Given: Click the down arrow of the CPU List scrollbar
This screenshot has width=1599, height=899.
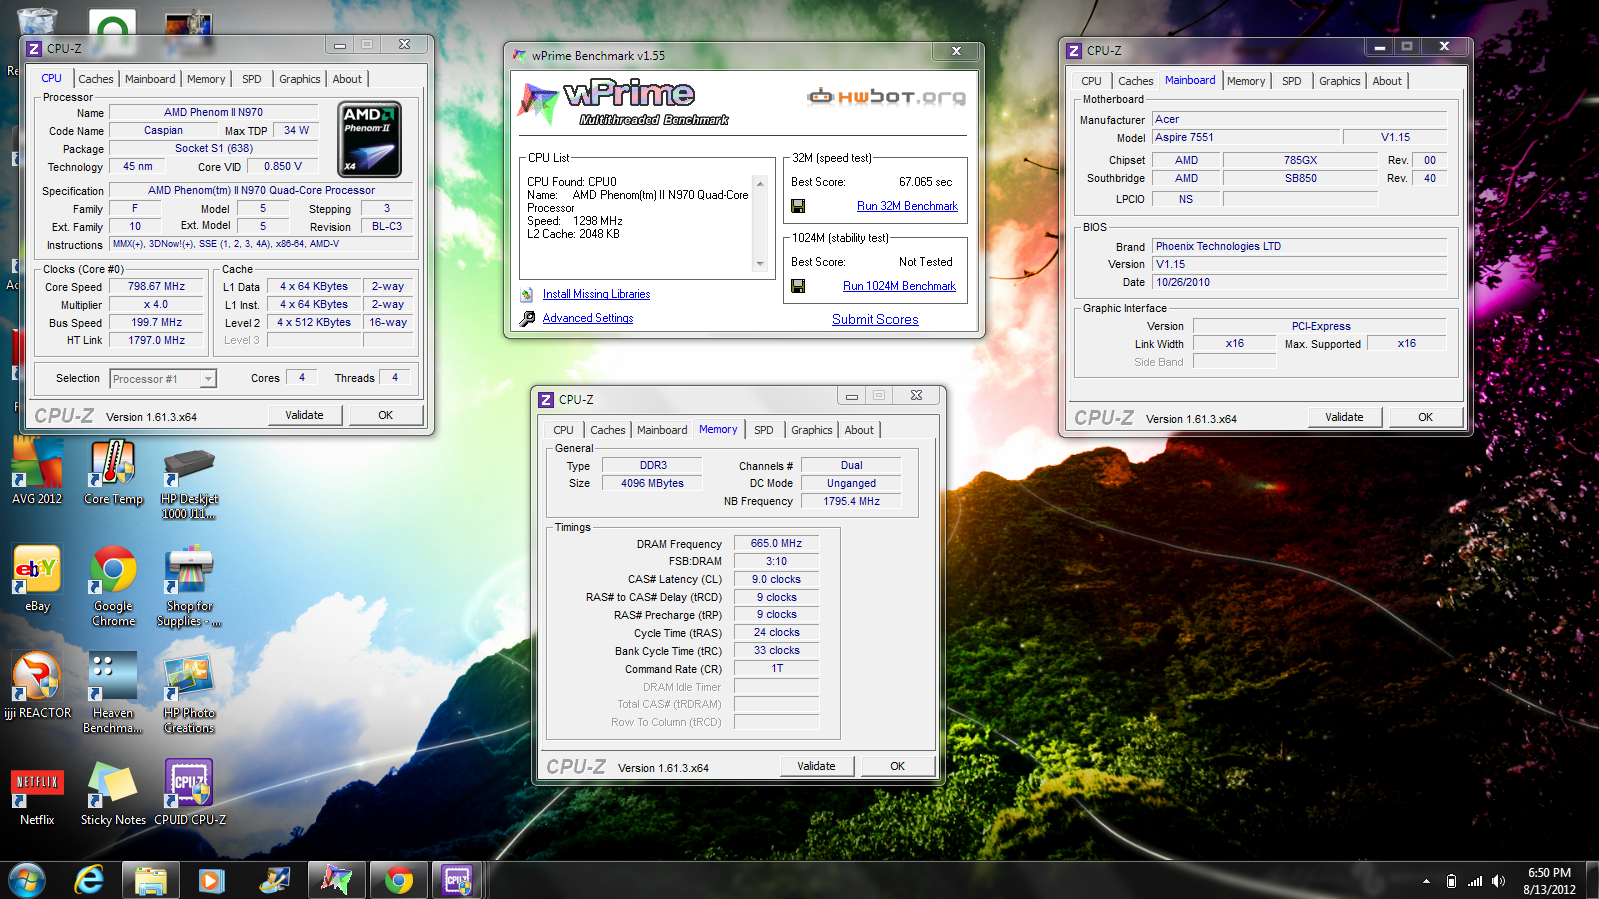Looking at the screenshot, I should tap(760, 264).
